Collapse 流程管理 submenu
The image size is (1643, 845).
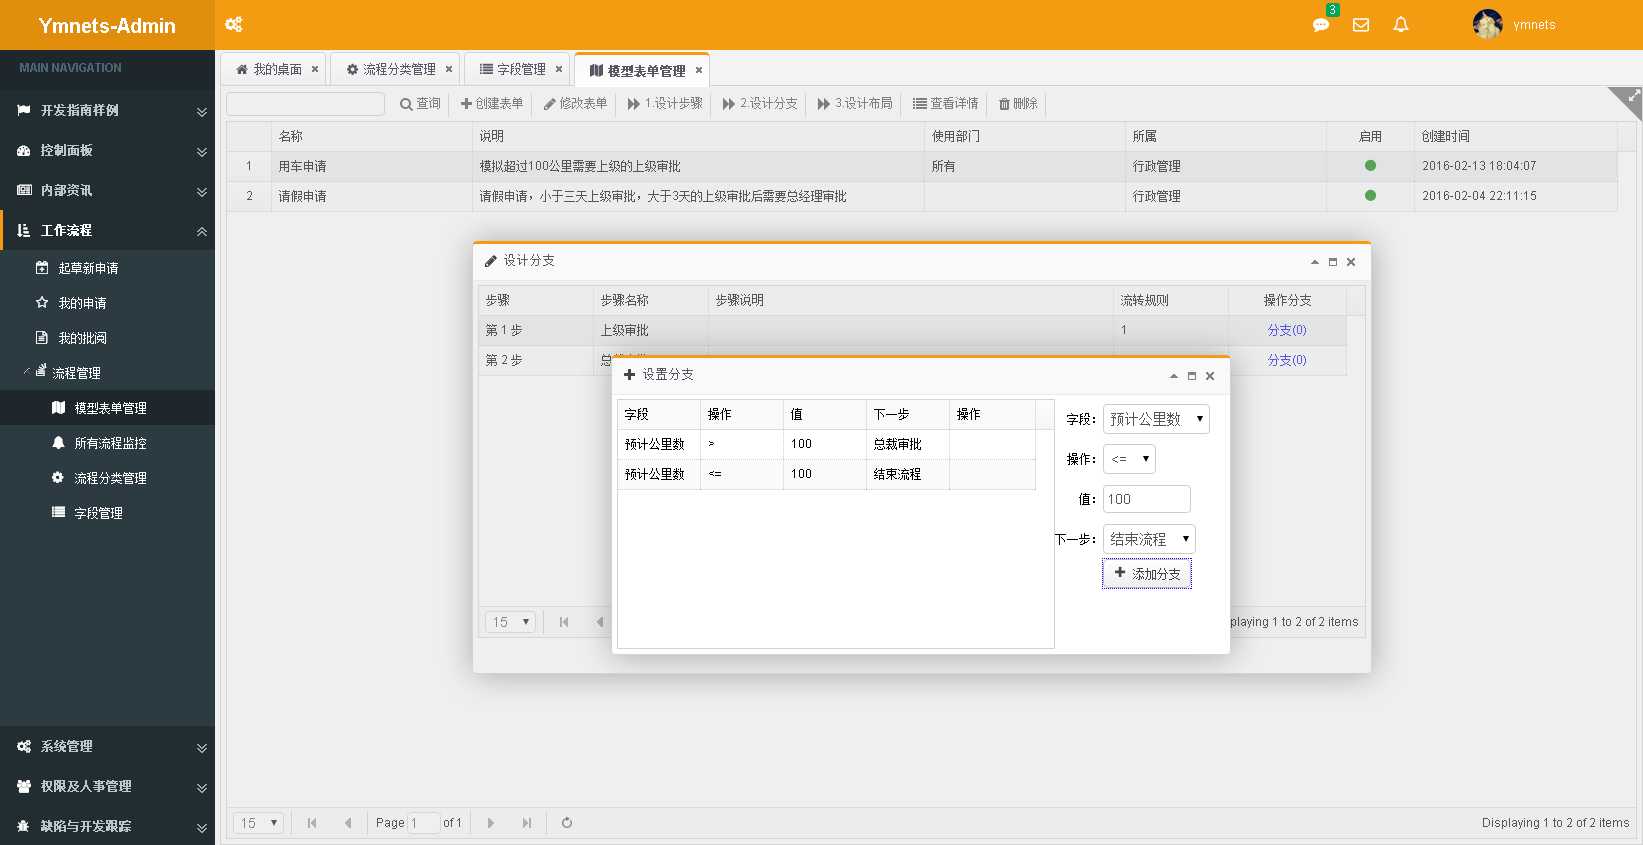[x=107, y=373]
